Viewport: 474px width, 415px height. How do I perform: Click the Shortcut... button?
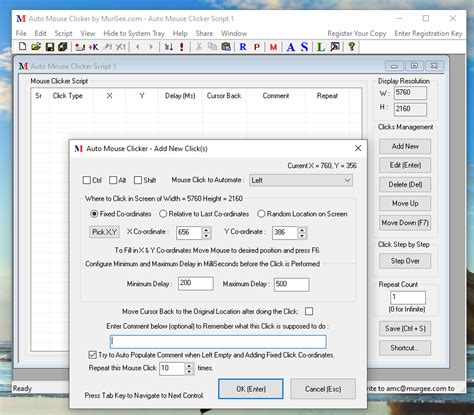pyautogui.click(x=405, y=348)
